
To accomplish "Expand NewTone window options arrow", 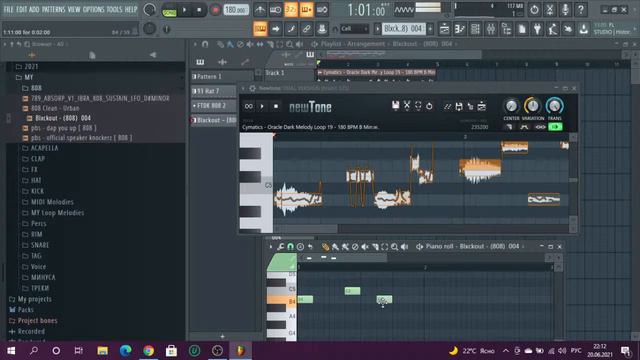I will (x=243, y=88).
